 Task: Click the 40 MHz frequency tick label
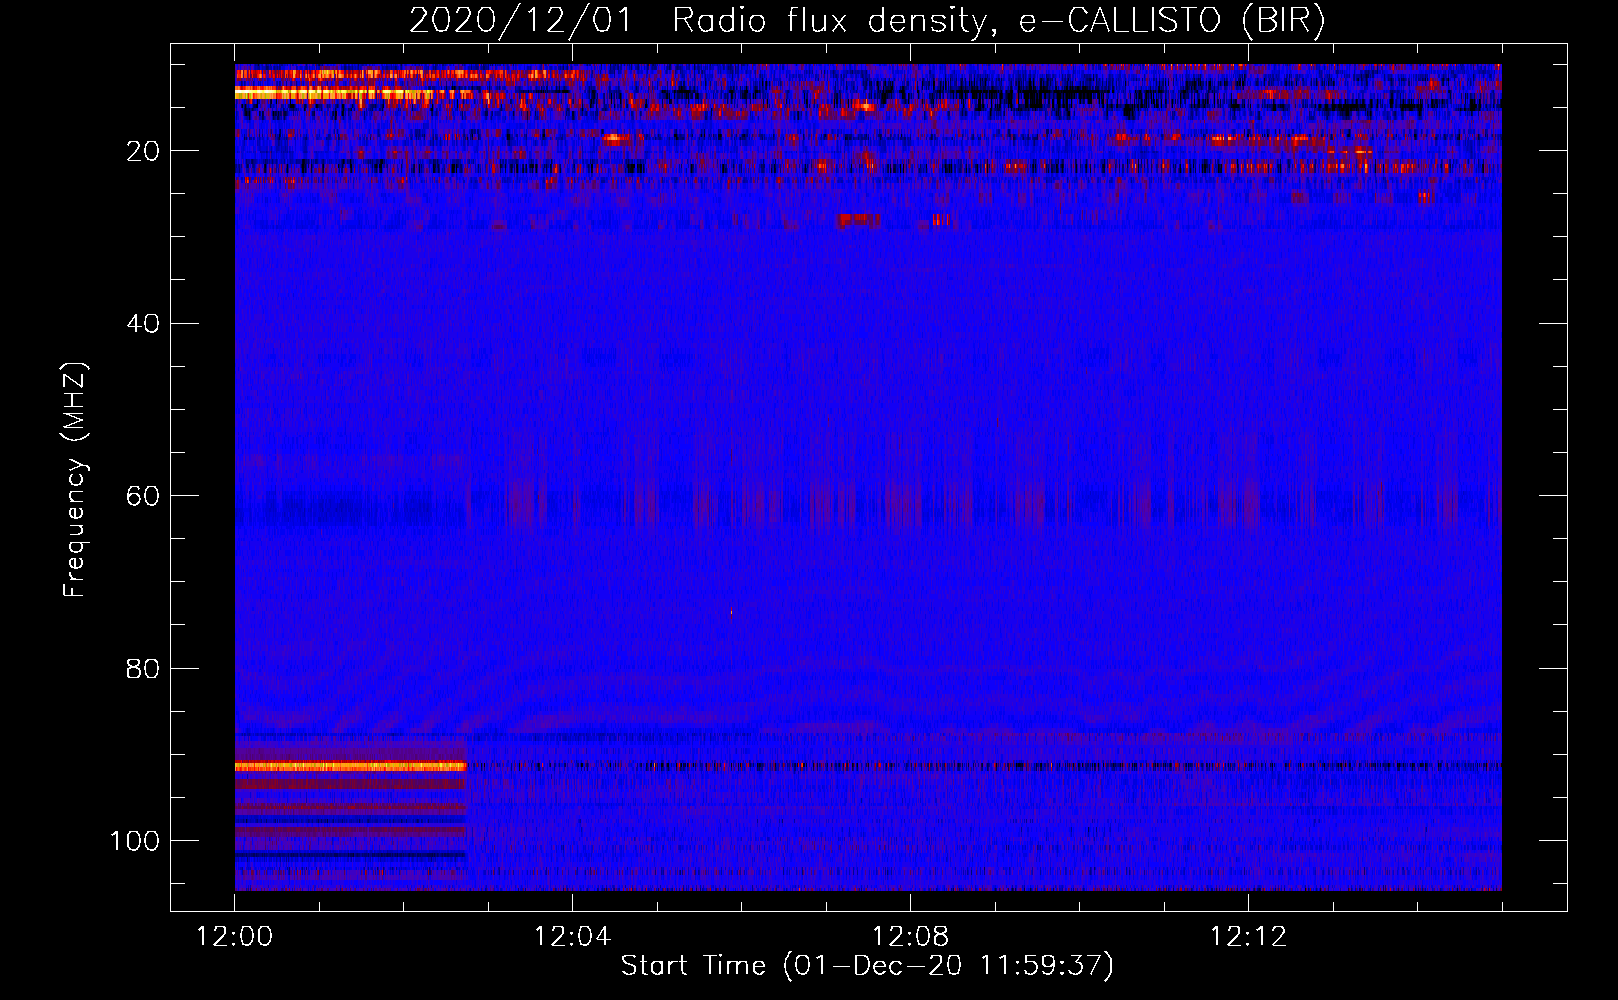point(144,323)
